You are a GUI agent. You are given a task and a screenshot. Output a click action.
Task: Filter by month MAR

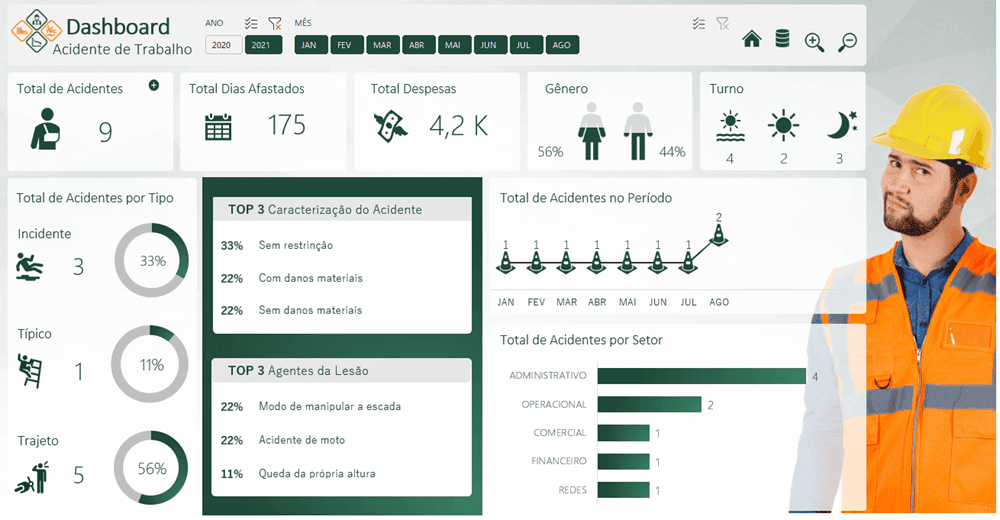pos(382,45)
